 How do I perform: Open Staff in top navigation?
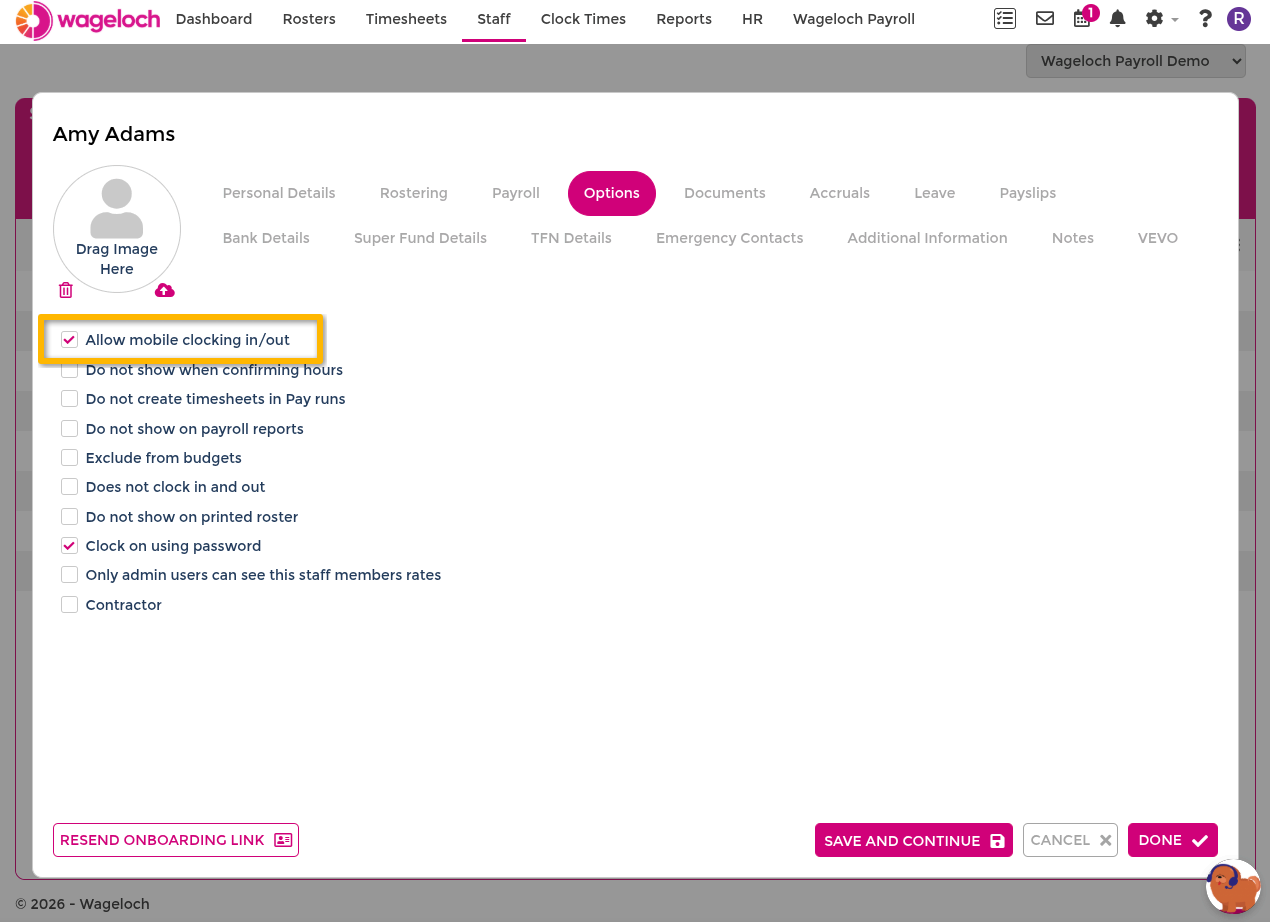[494, 19]
